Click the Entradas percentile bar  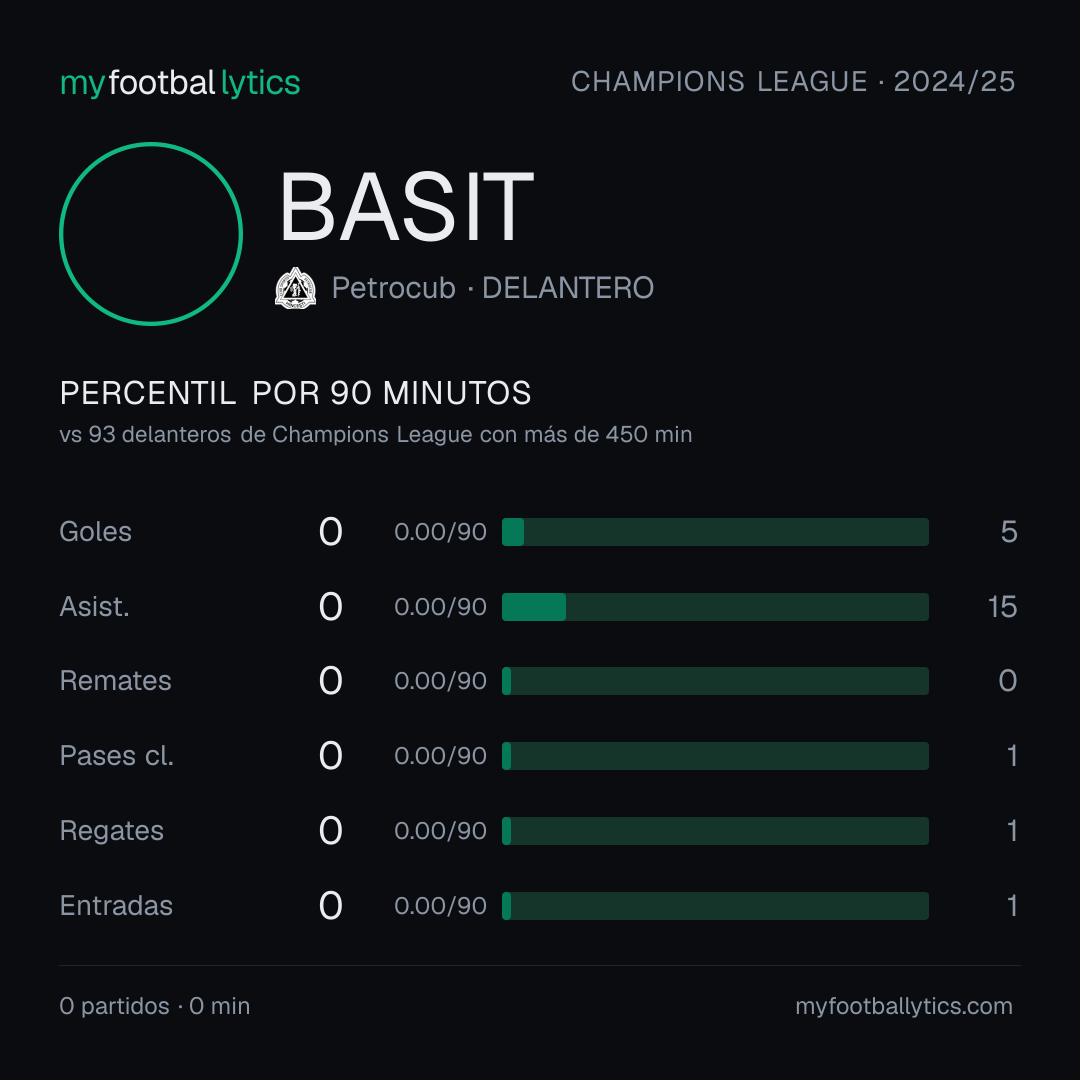click(715, 906)
